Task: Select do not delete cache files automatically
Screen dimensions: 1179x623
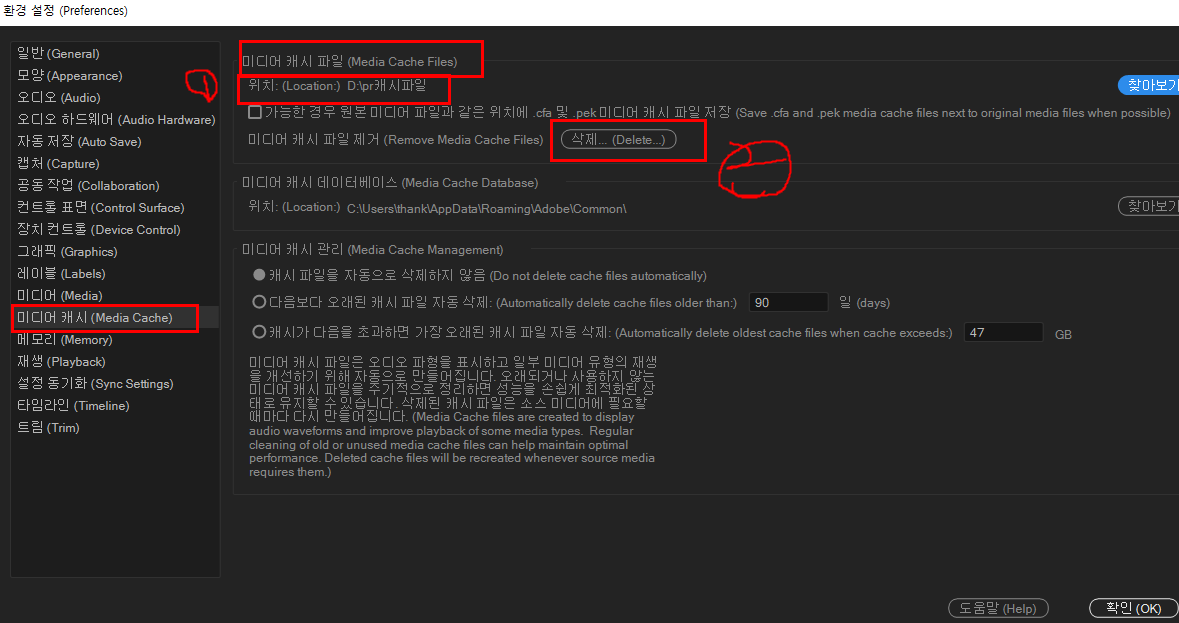Action: point(258,276)
